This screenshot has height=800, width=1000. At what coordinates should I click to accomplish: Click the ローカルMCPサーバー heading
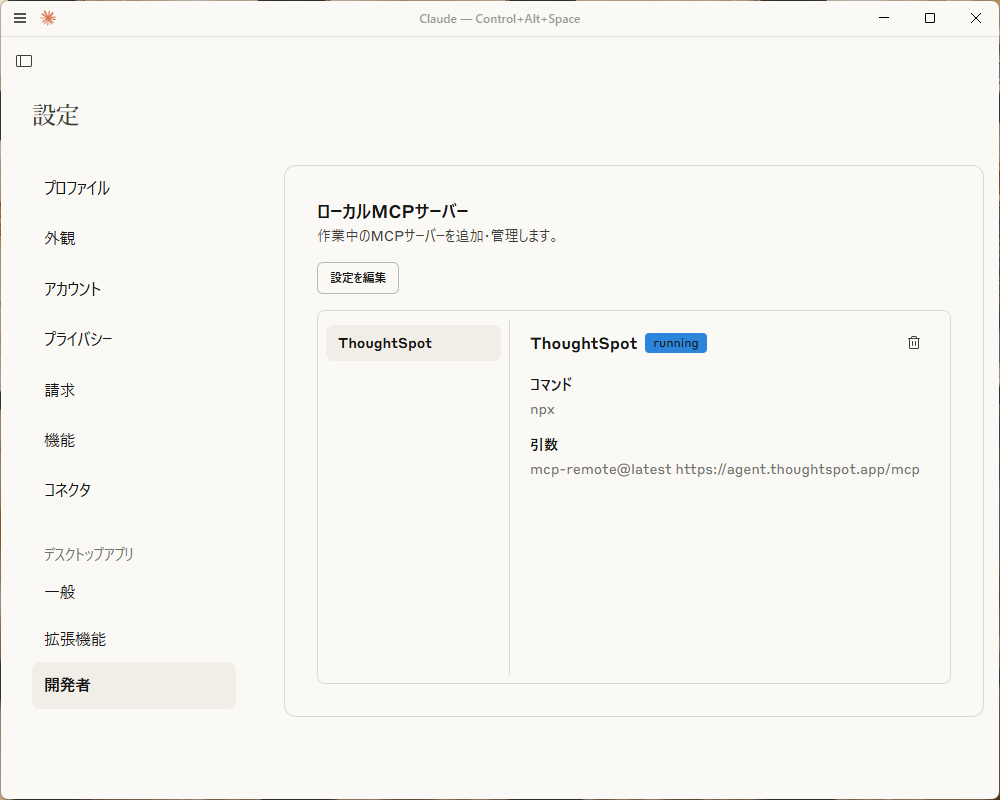[x=393, y=211]
